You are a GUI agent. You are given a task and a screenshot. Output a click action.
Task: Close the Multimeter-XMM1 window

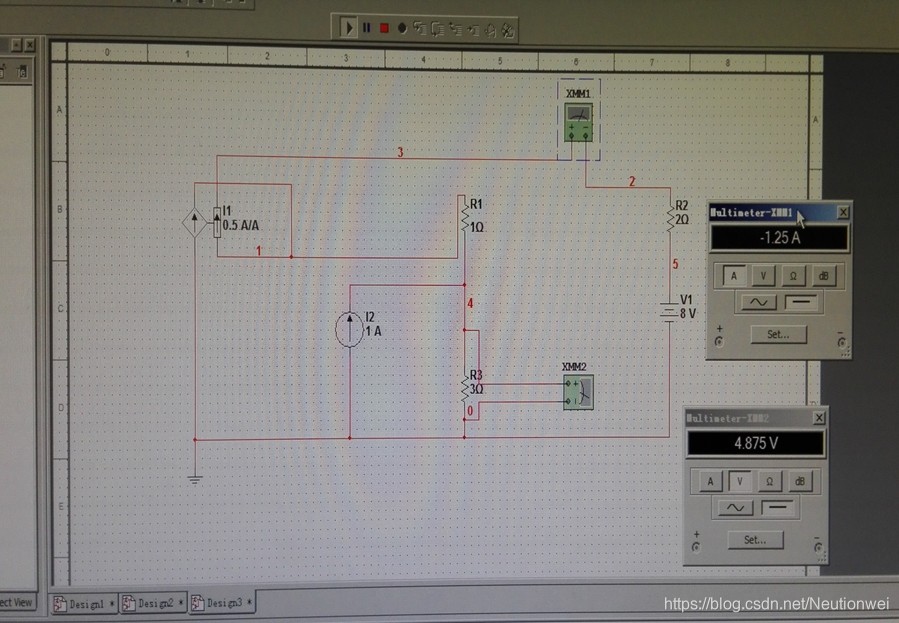pos(843,212)
